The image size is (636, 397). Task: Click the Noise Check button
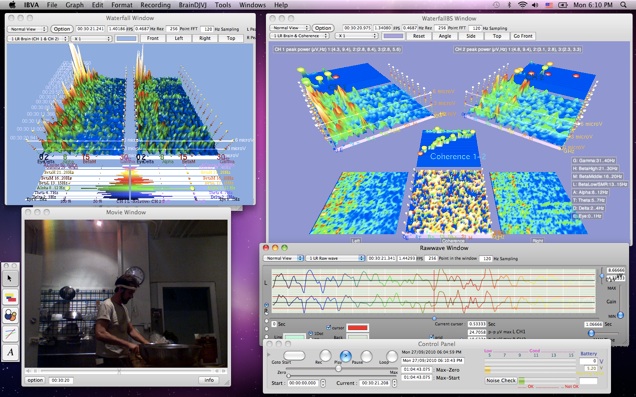[501, 380]
